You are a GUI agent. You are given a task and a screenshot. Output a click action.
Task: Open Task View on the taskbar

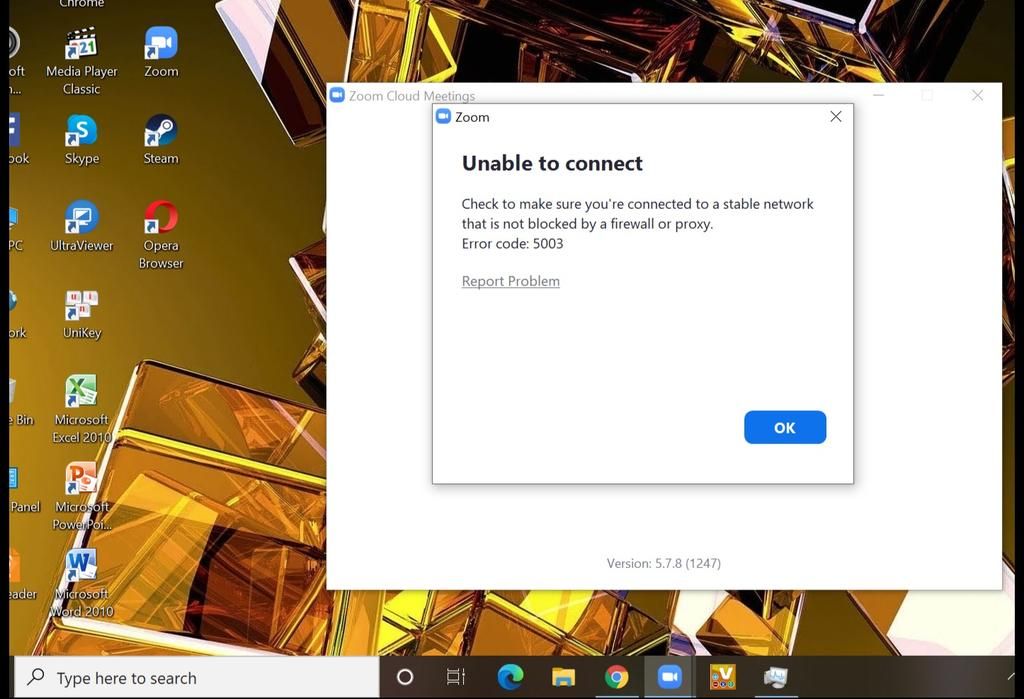(x=456, y=677)
